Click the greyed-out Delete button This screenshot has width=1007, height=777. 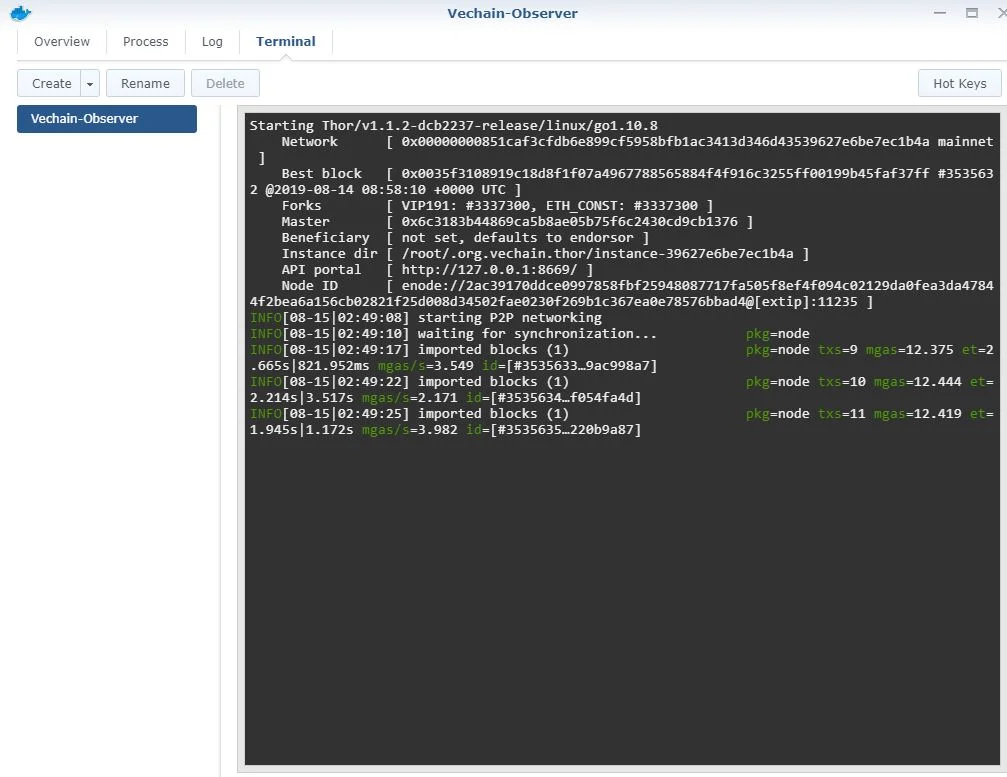pyautogui.click(x=225, y=84)
